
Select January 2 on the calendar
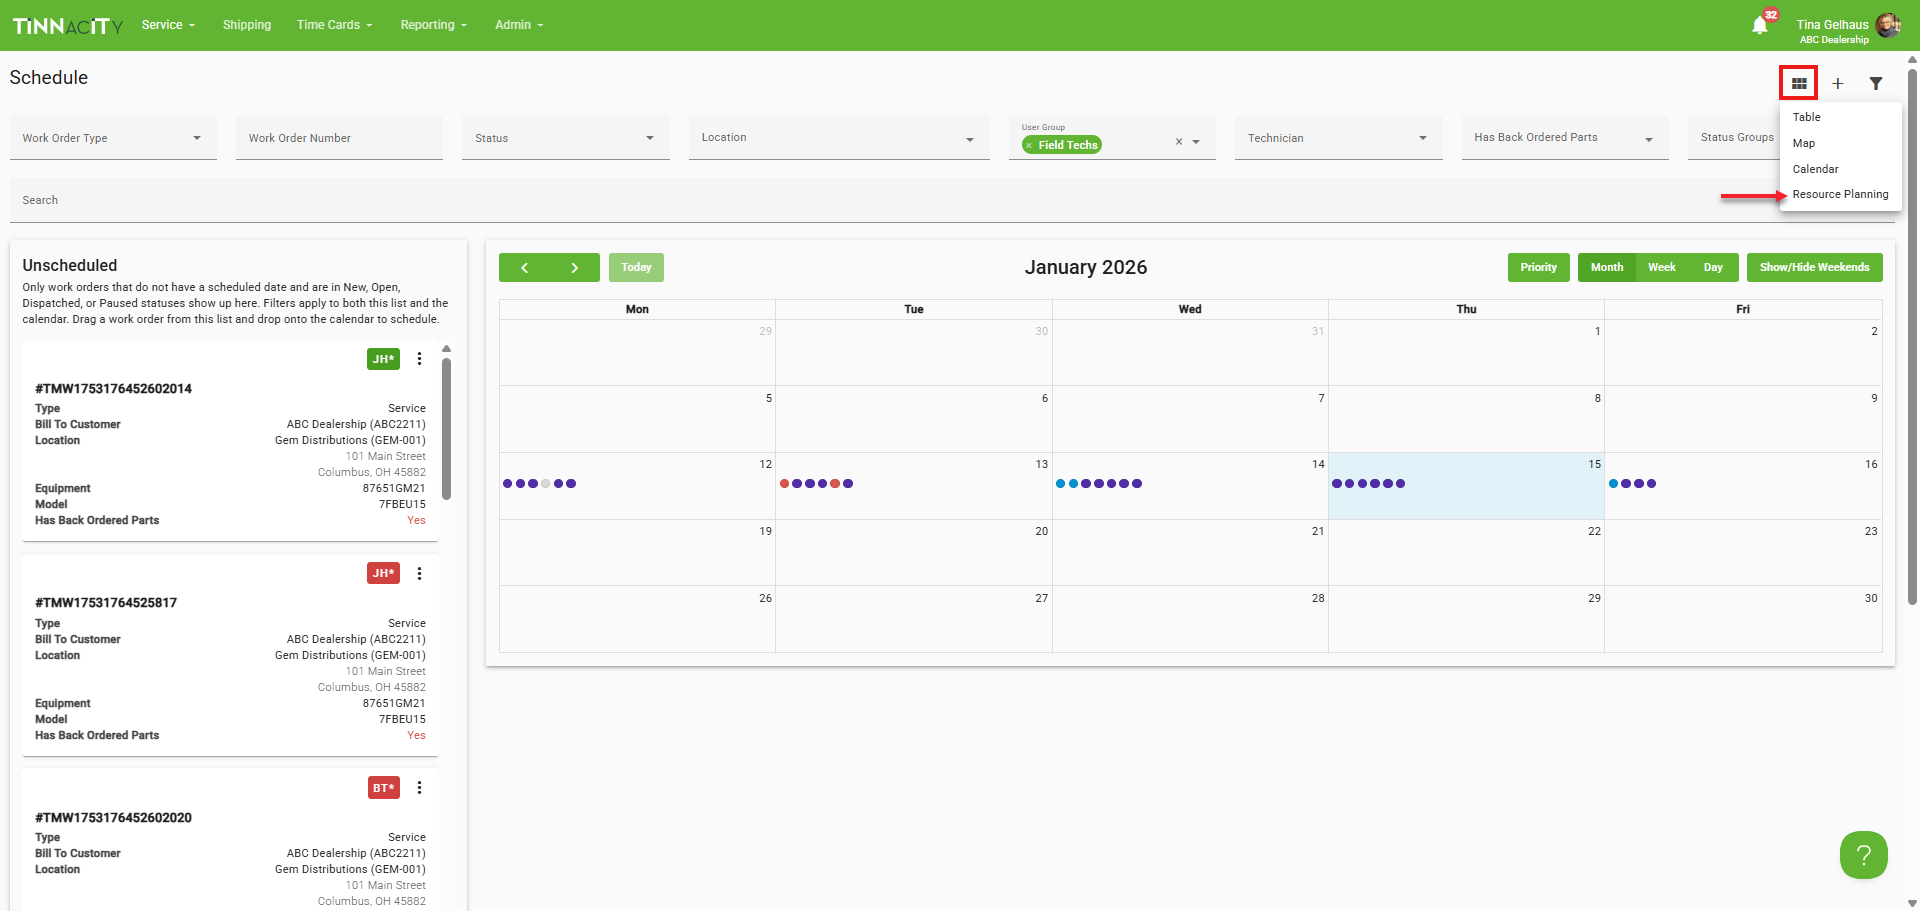[1743, 352]
